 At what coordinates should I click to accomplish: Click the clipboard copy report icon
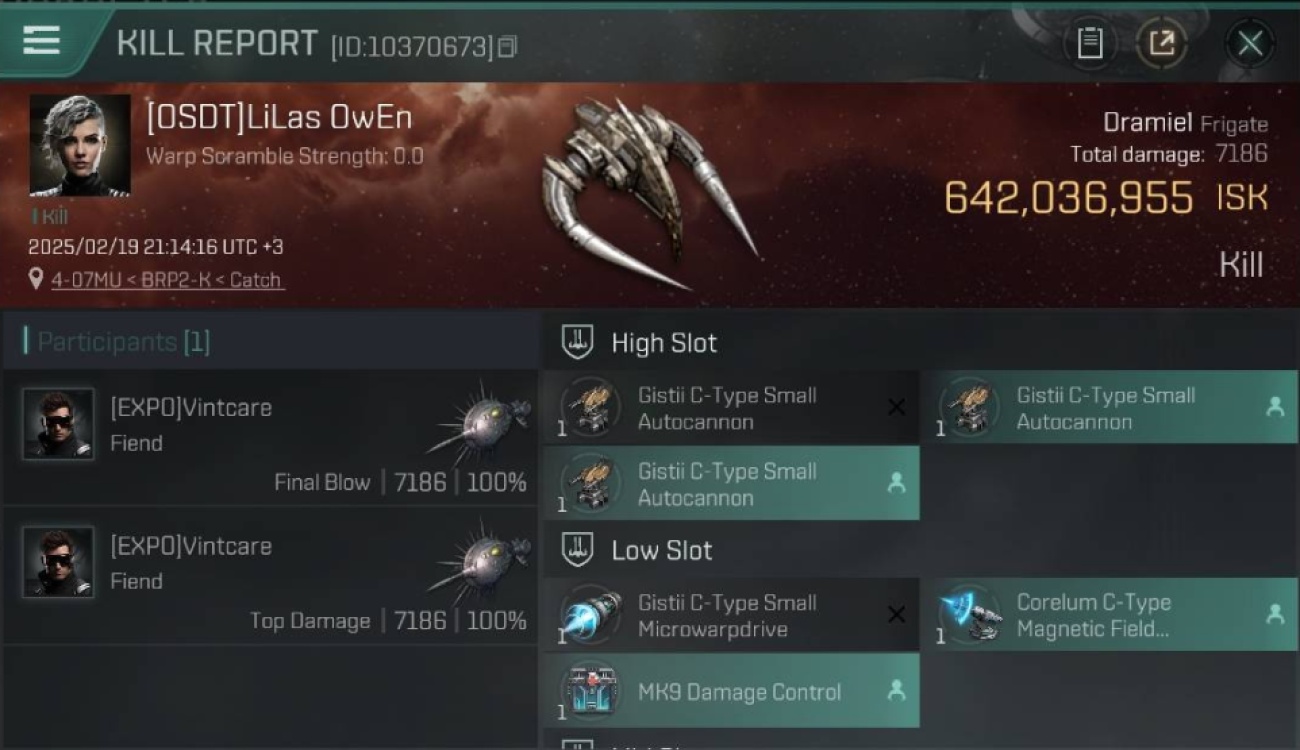pyautogui.click(x=1090, y=43)
